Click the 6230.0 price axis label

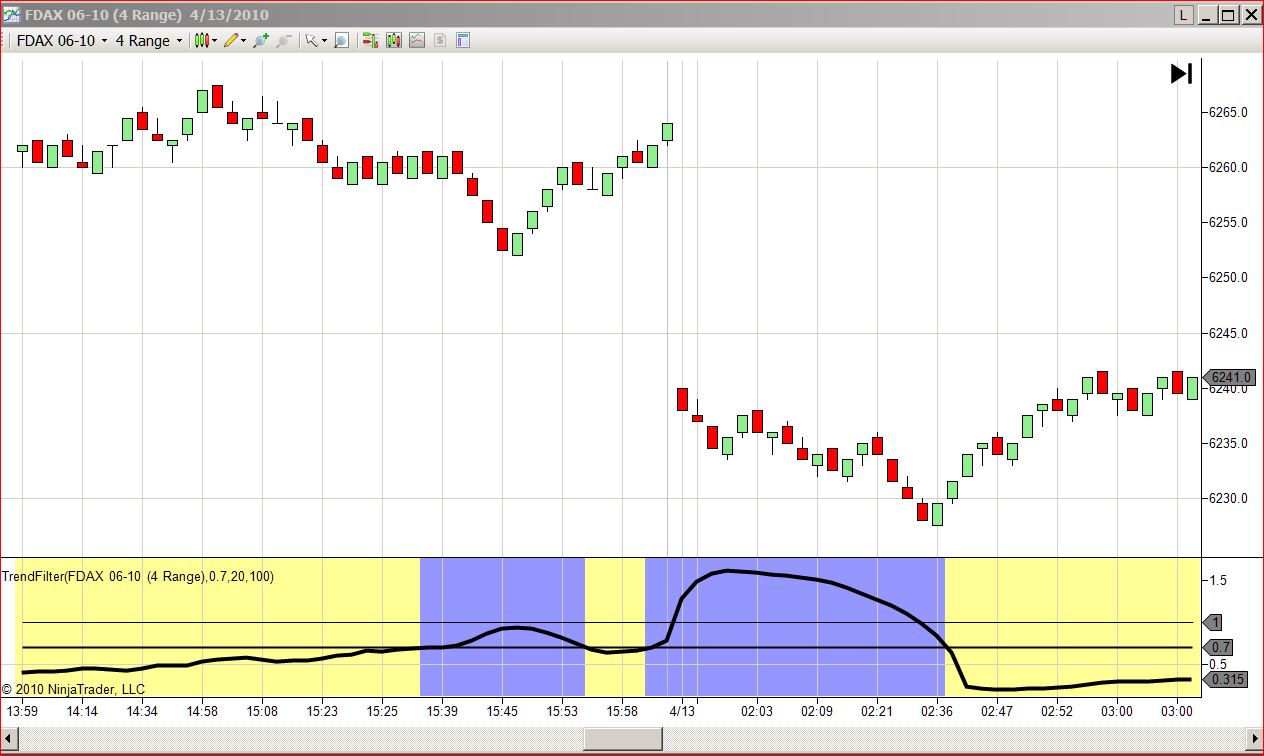click(1229, 499)
